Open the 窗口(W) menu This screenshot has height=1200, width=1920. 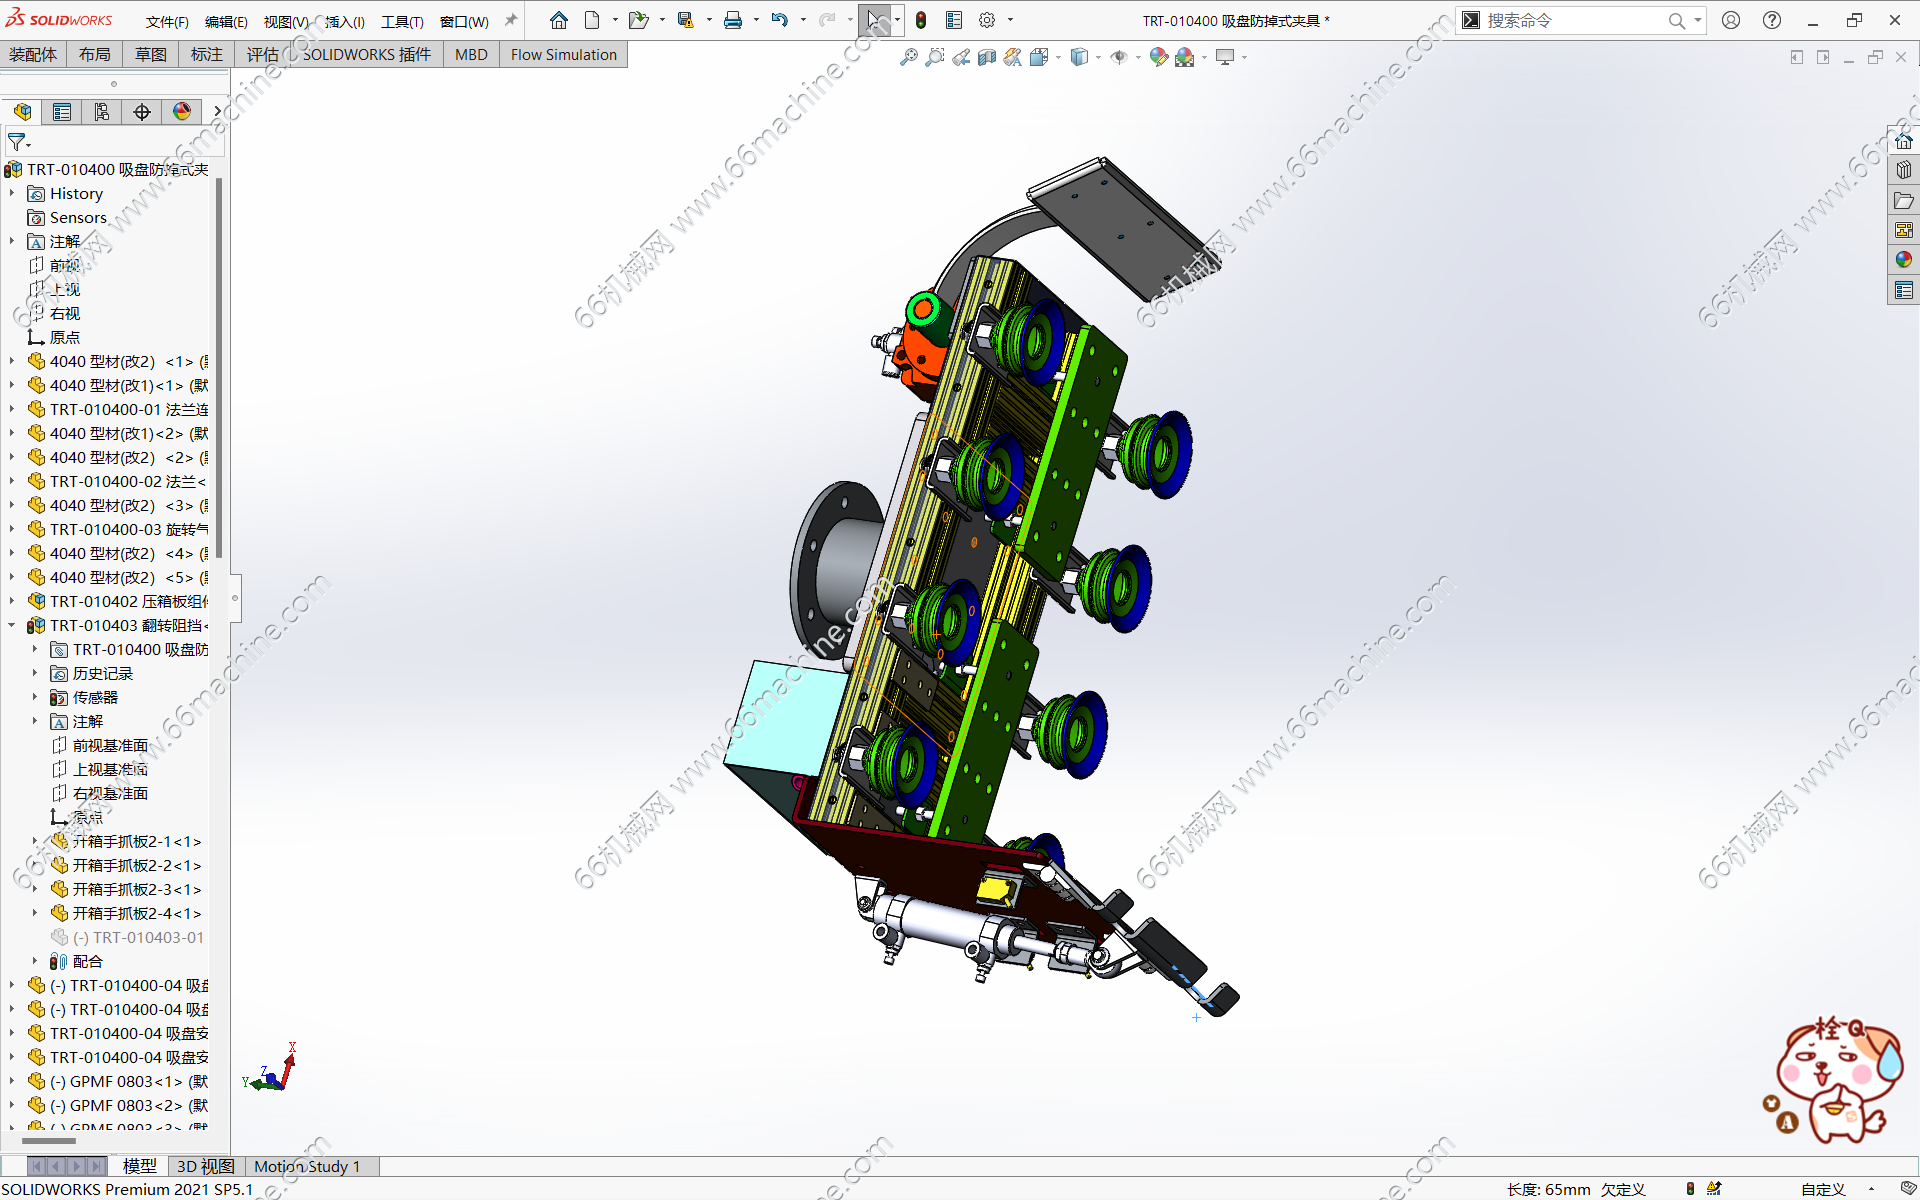[464, 21]
